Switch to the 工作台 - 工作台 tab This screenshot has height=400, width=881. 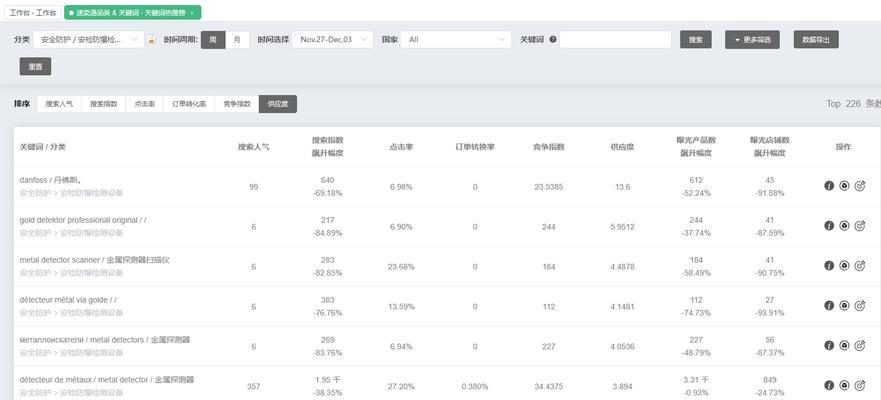click(x=33, y=12)
